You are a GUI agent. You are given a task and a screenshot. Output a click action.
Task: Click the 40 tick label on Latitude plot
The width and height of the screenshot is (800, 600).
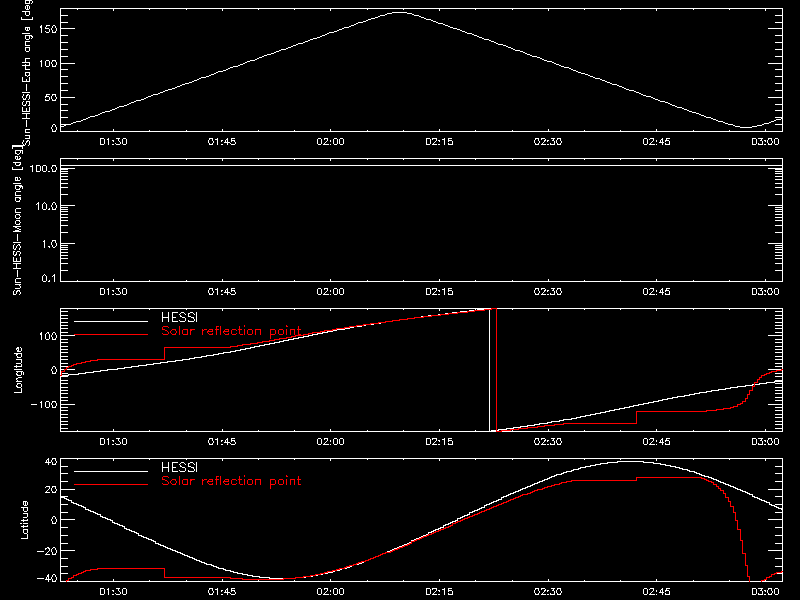[51, 462]
